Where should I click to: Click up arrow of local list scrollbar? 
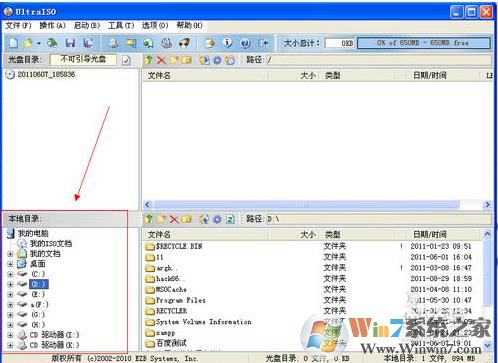coord(487,234)
